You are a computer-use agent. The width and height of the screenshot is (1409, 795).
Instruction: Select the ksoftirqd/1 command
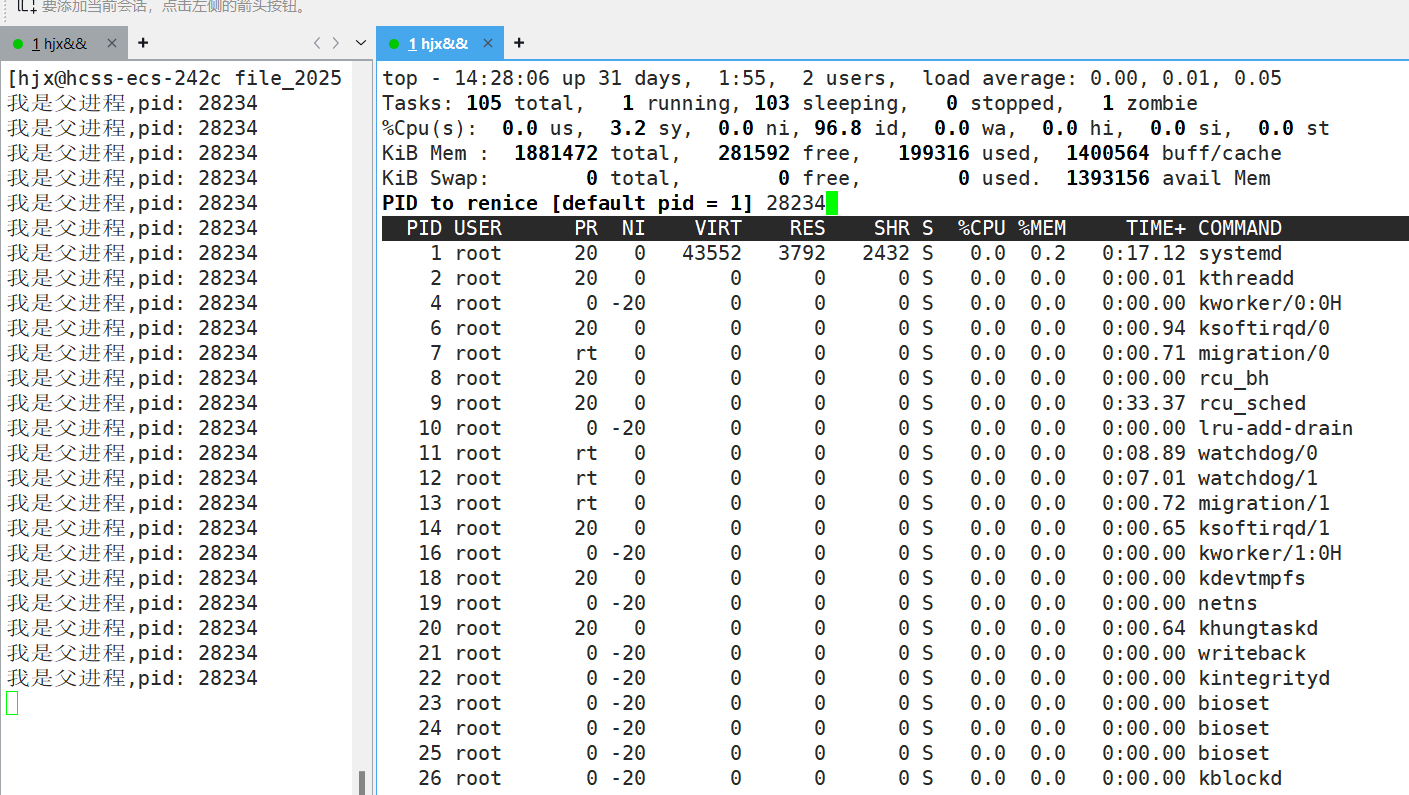1264,528
